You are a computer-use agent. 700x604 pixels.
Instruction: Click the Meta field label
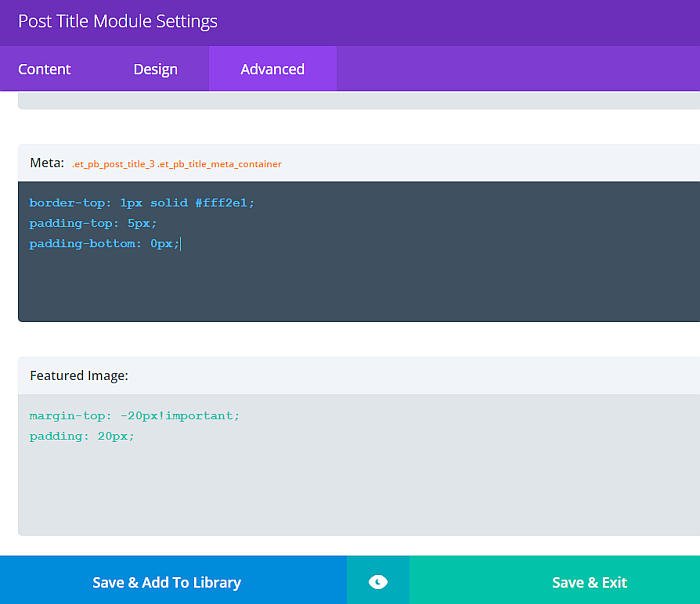coord(46,163)
